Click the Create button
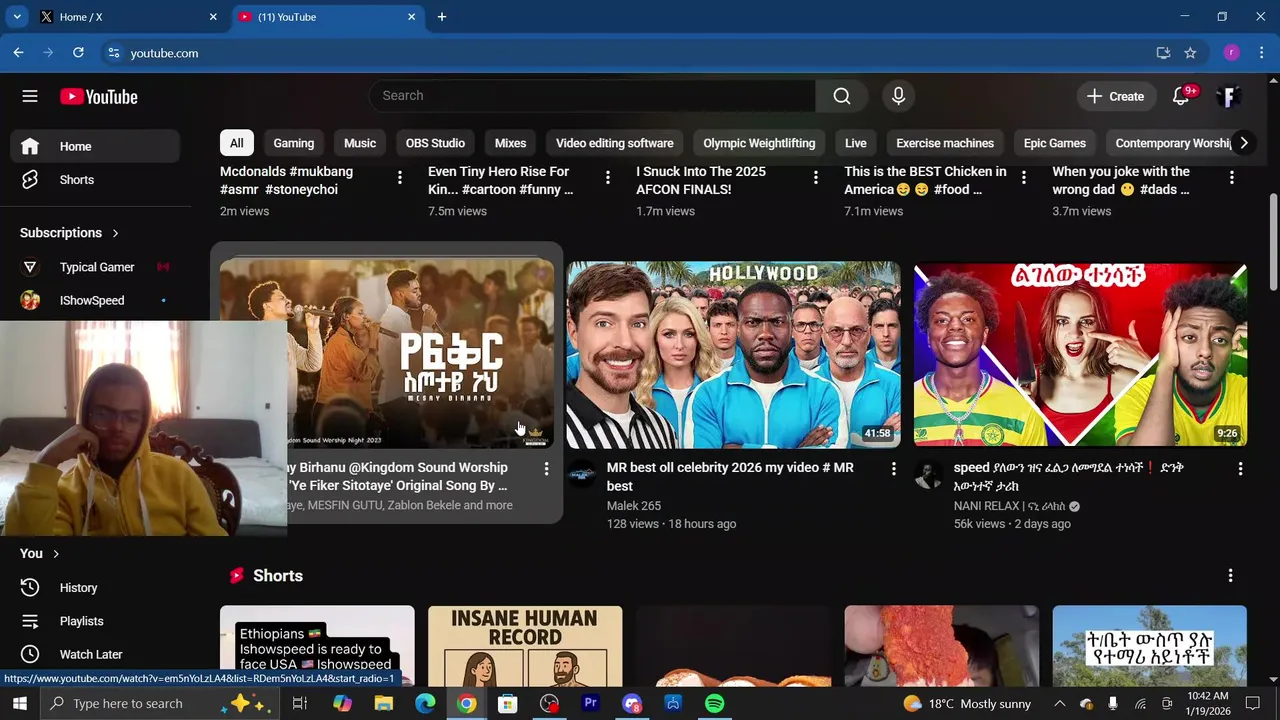Screen dimensions: 1280x720 pos(1115,96)
